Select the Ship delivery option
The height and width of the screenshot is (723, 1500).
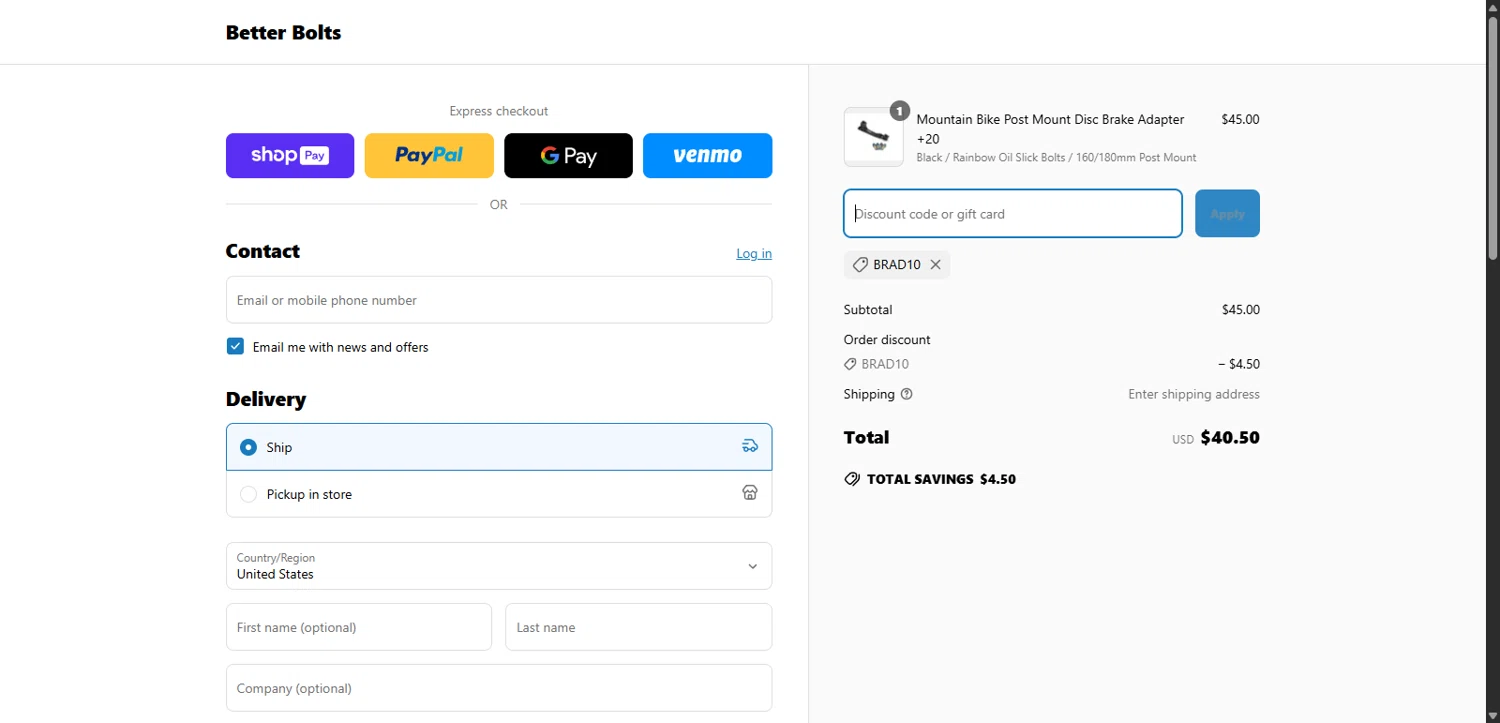click(499, 447)
